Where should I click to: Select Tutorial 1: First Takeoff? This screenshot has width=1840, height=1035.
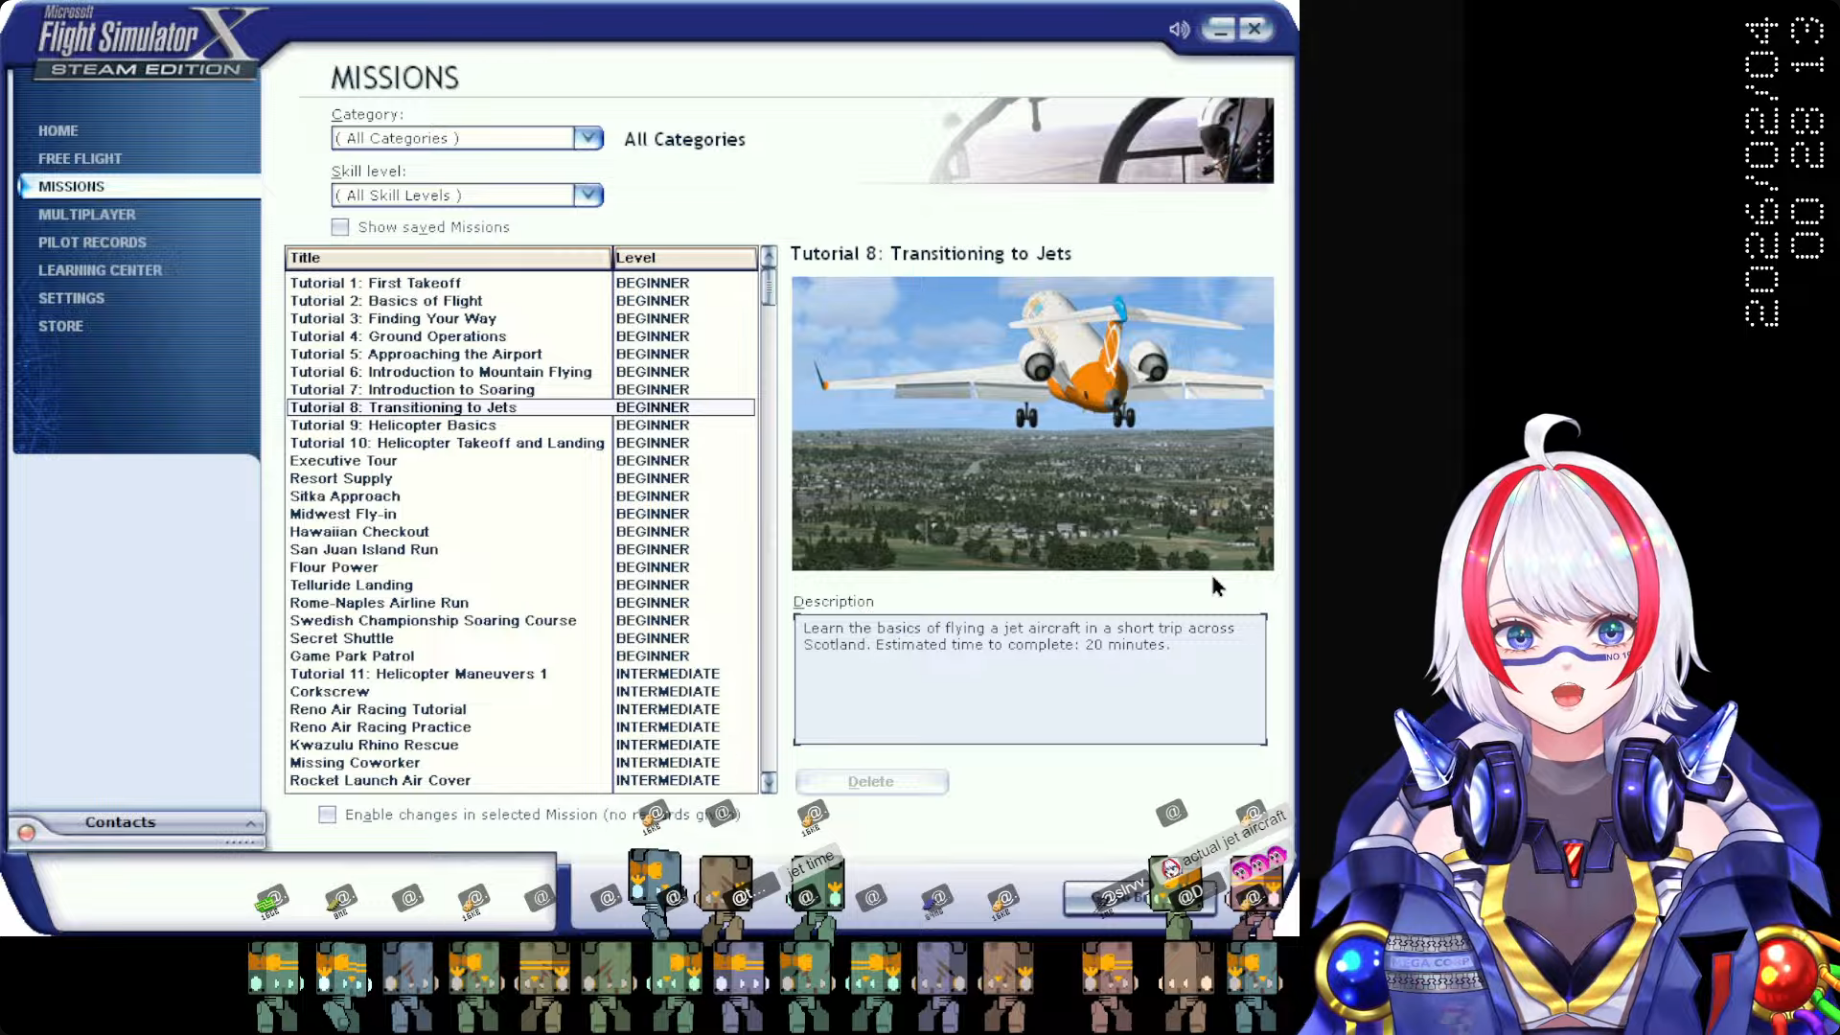(521, 283)
